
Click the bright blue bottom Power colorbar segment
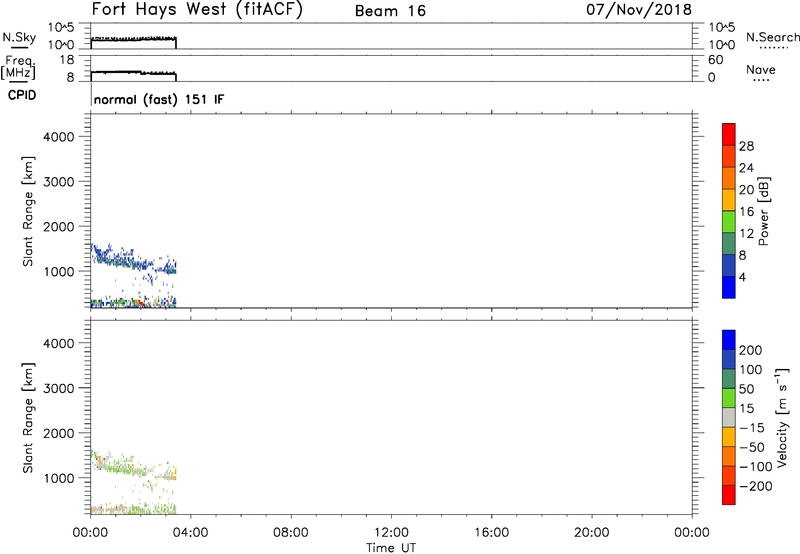(729, 287)
